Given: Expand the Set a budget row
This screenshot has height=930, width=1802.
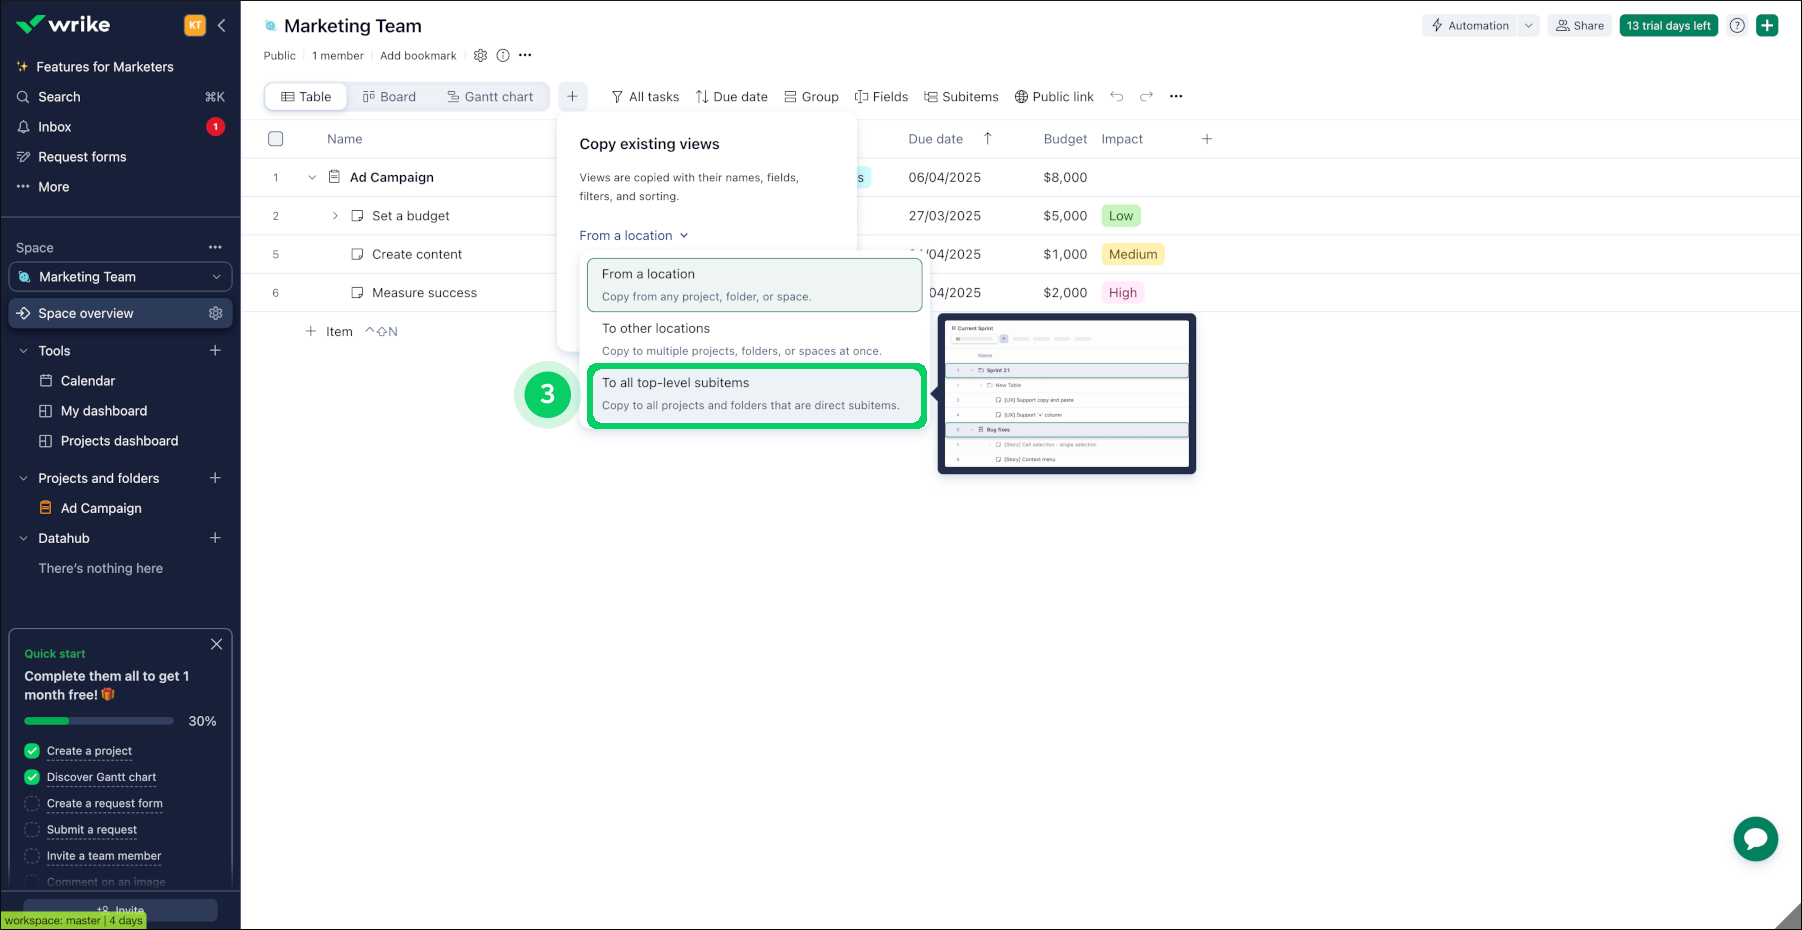Looking at the screenshot, I should click(x=335, y=216).
